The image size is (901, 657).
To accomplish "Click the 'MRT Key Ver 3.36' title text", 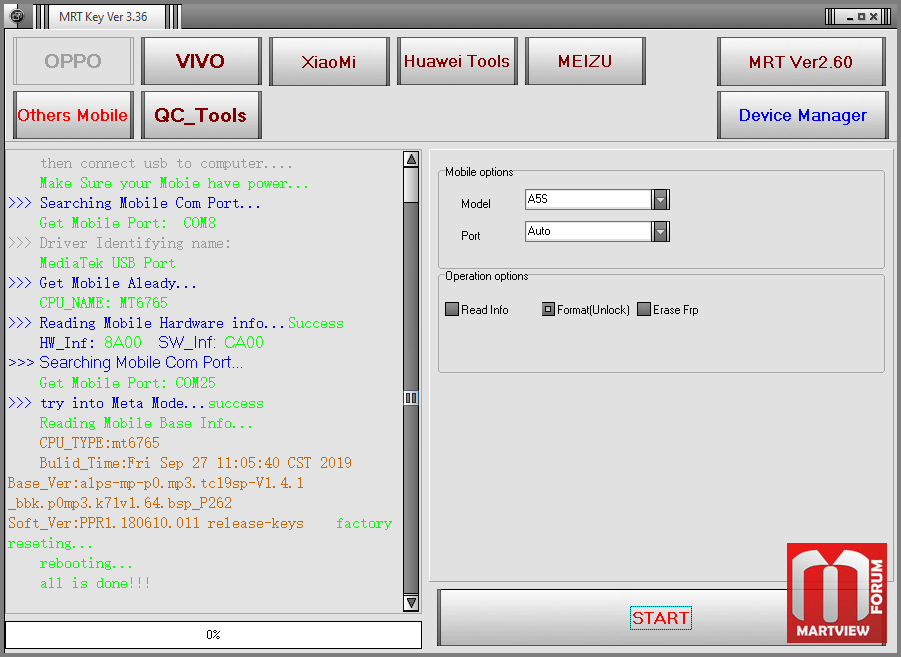I will pos(103,17).
